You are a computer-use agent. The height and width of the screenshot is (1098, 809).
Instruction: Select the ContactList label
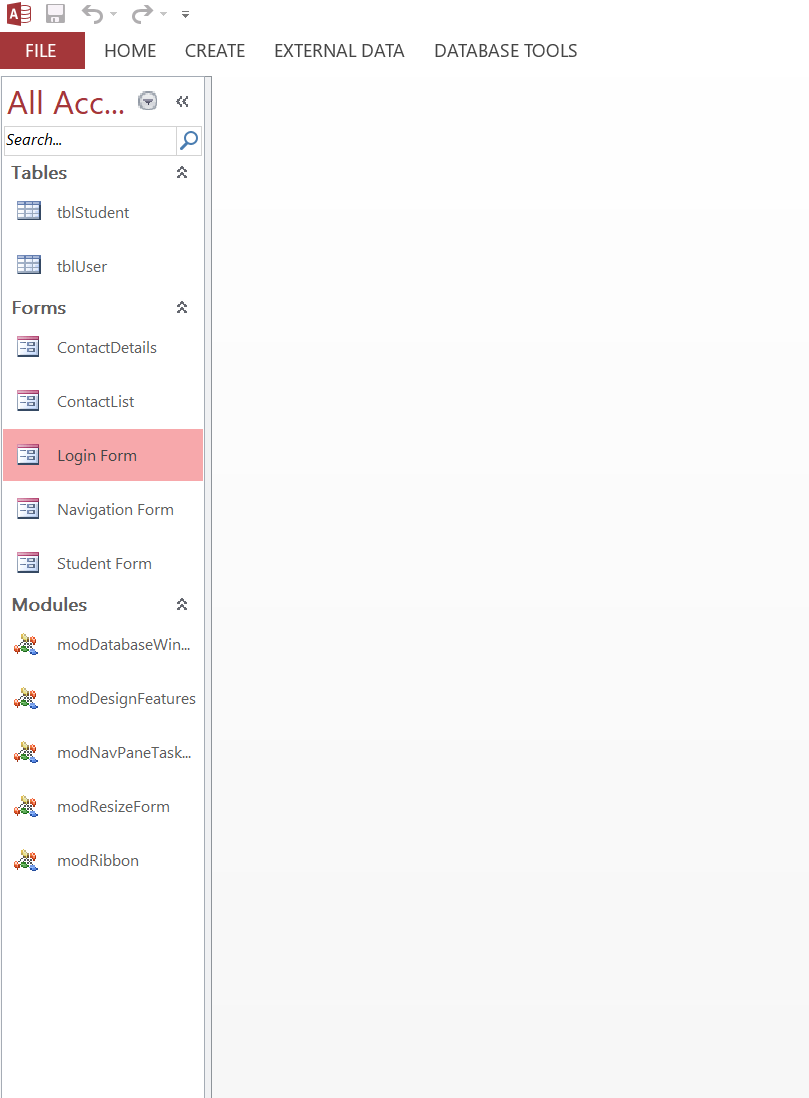95,401
